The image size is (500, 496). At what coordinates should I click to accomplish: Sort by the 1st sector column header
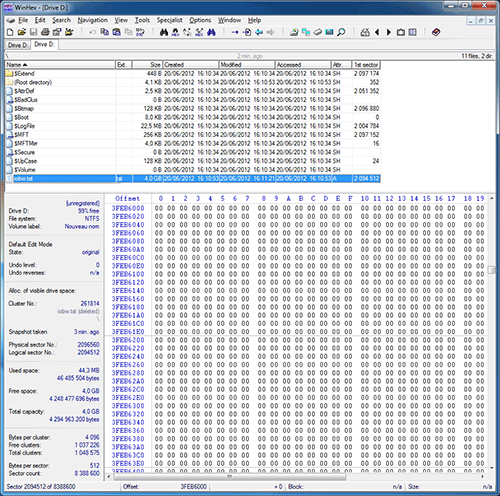[x=366, y=65]
